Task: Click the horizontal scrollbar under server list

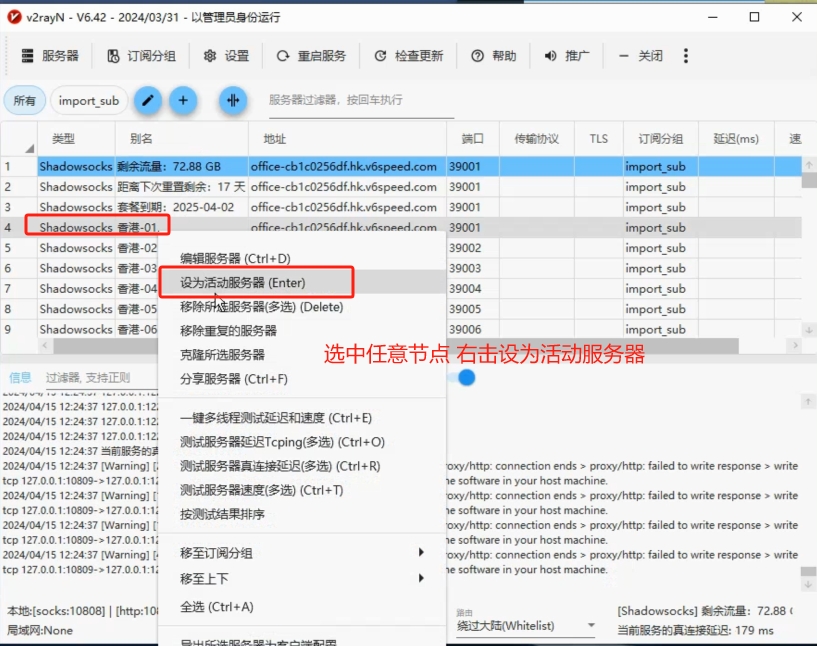Action: click(x=400, y=346)
